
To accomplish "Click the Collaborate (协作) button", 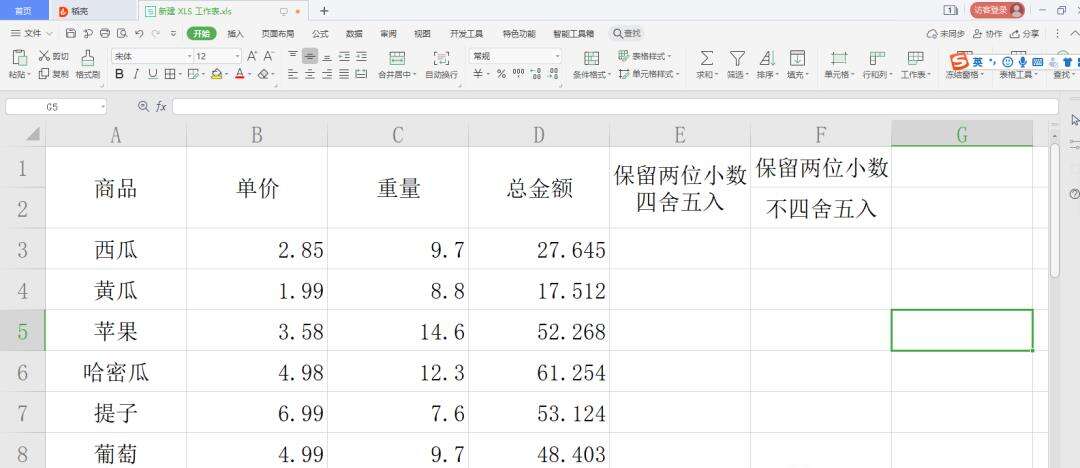I will 988,33.
